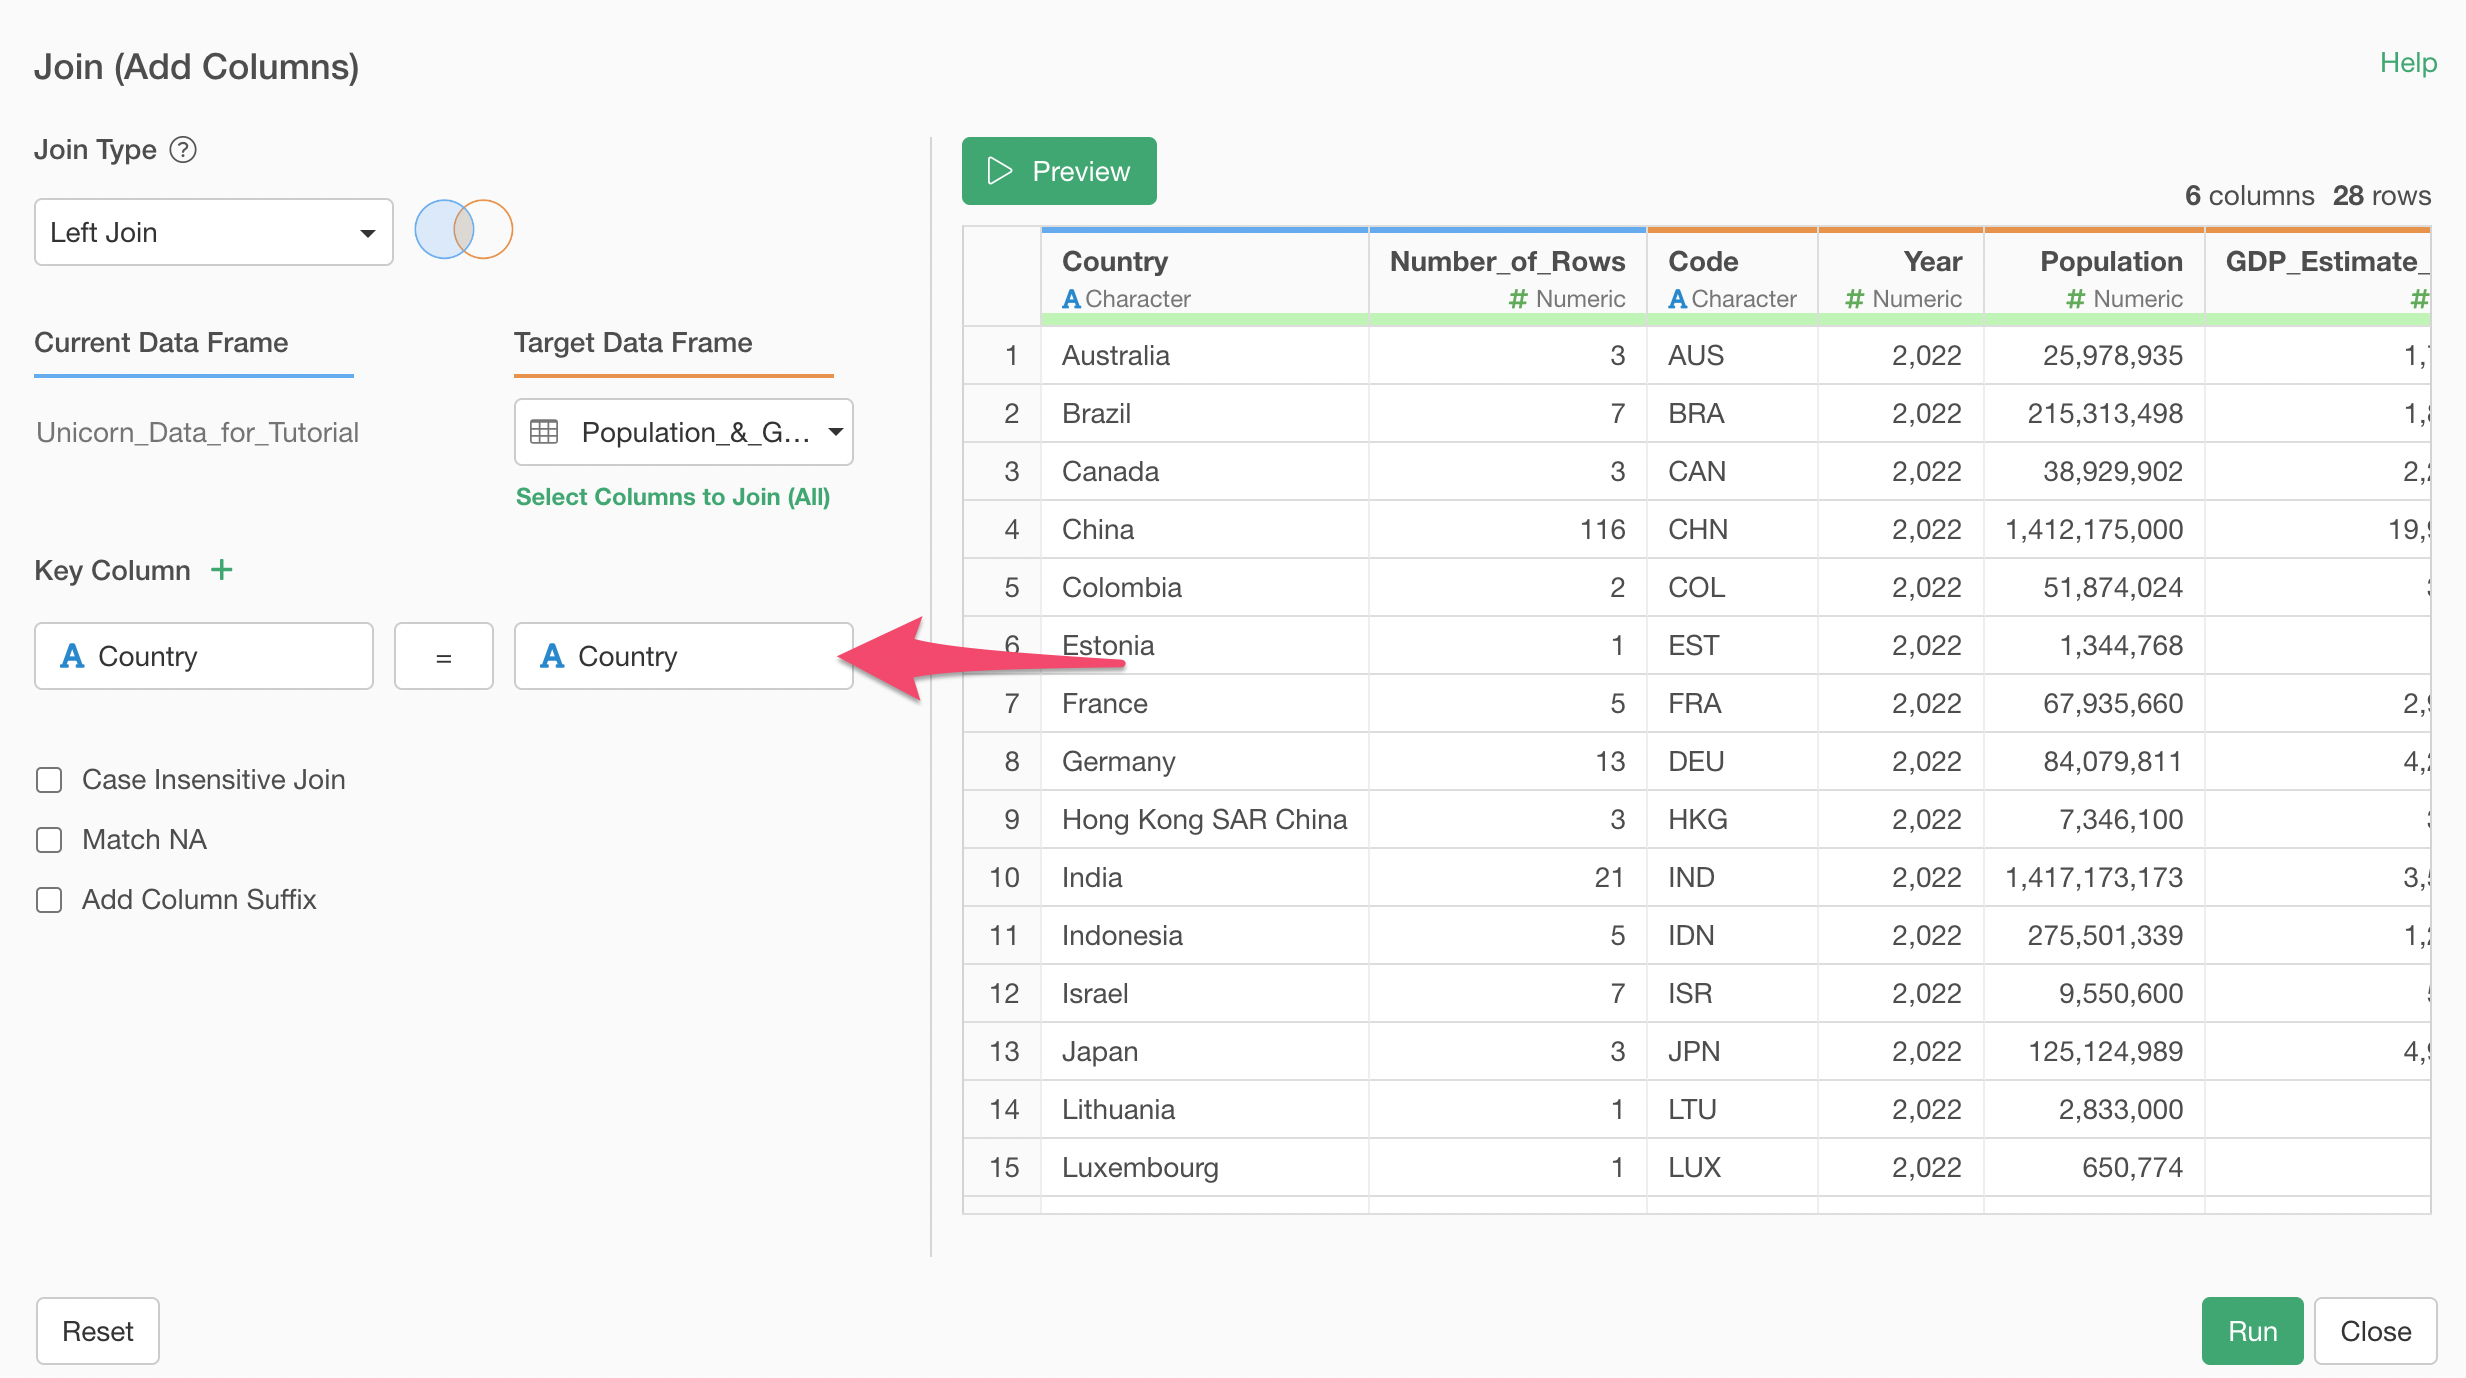Click the Character type icon under Code header
This screenshot has height=1378, width=2466.
tap(1677, 299)
